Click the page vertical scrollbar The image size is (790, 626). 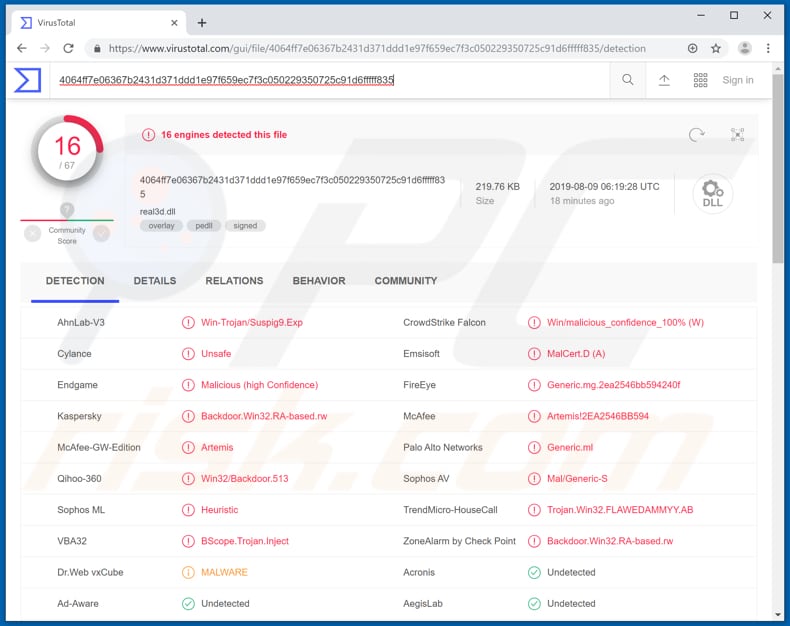coord(778,168)
